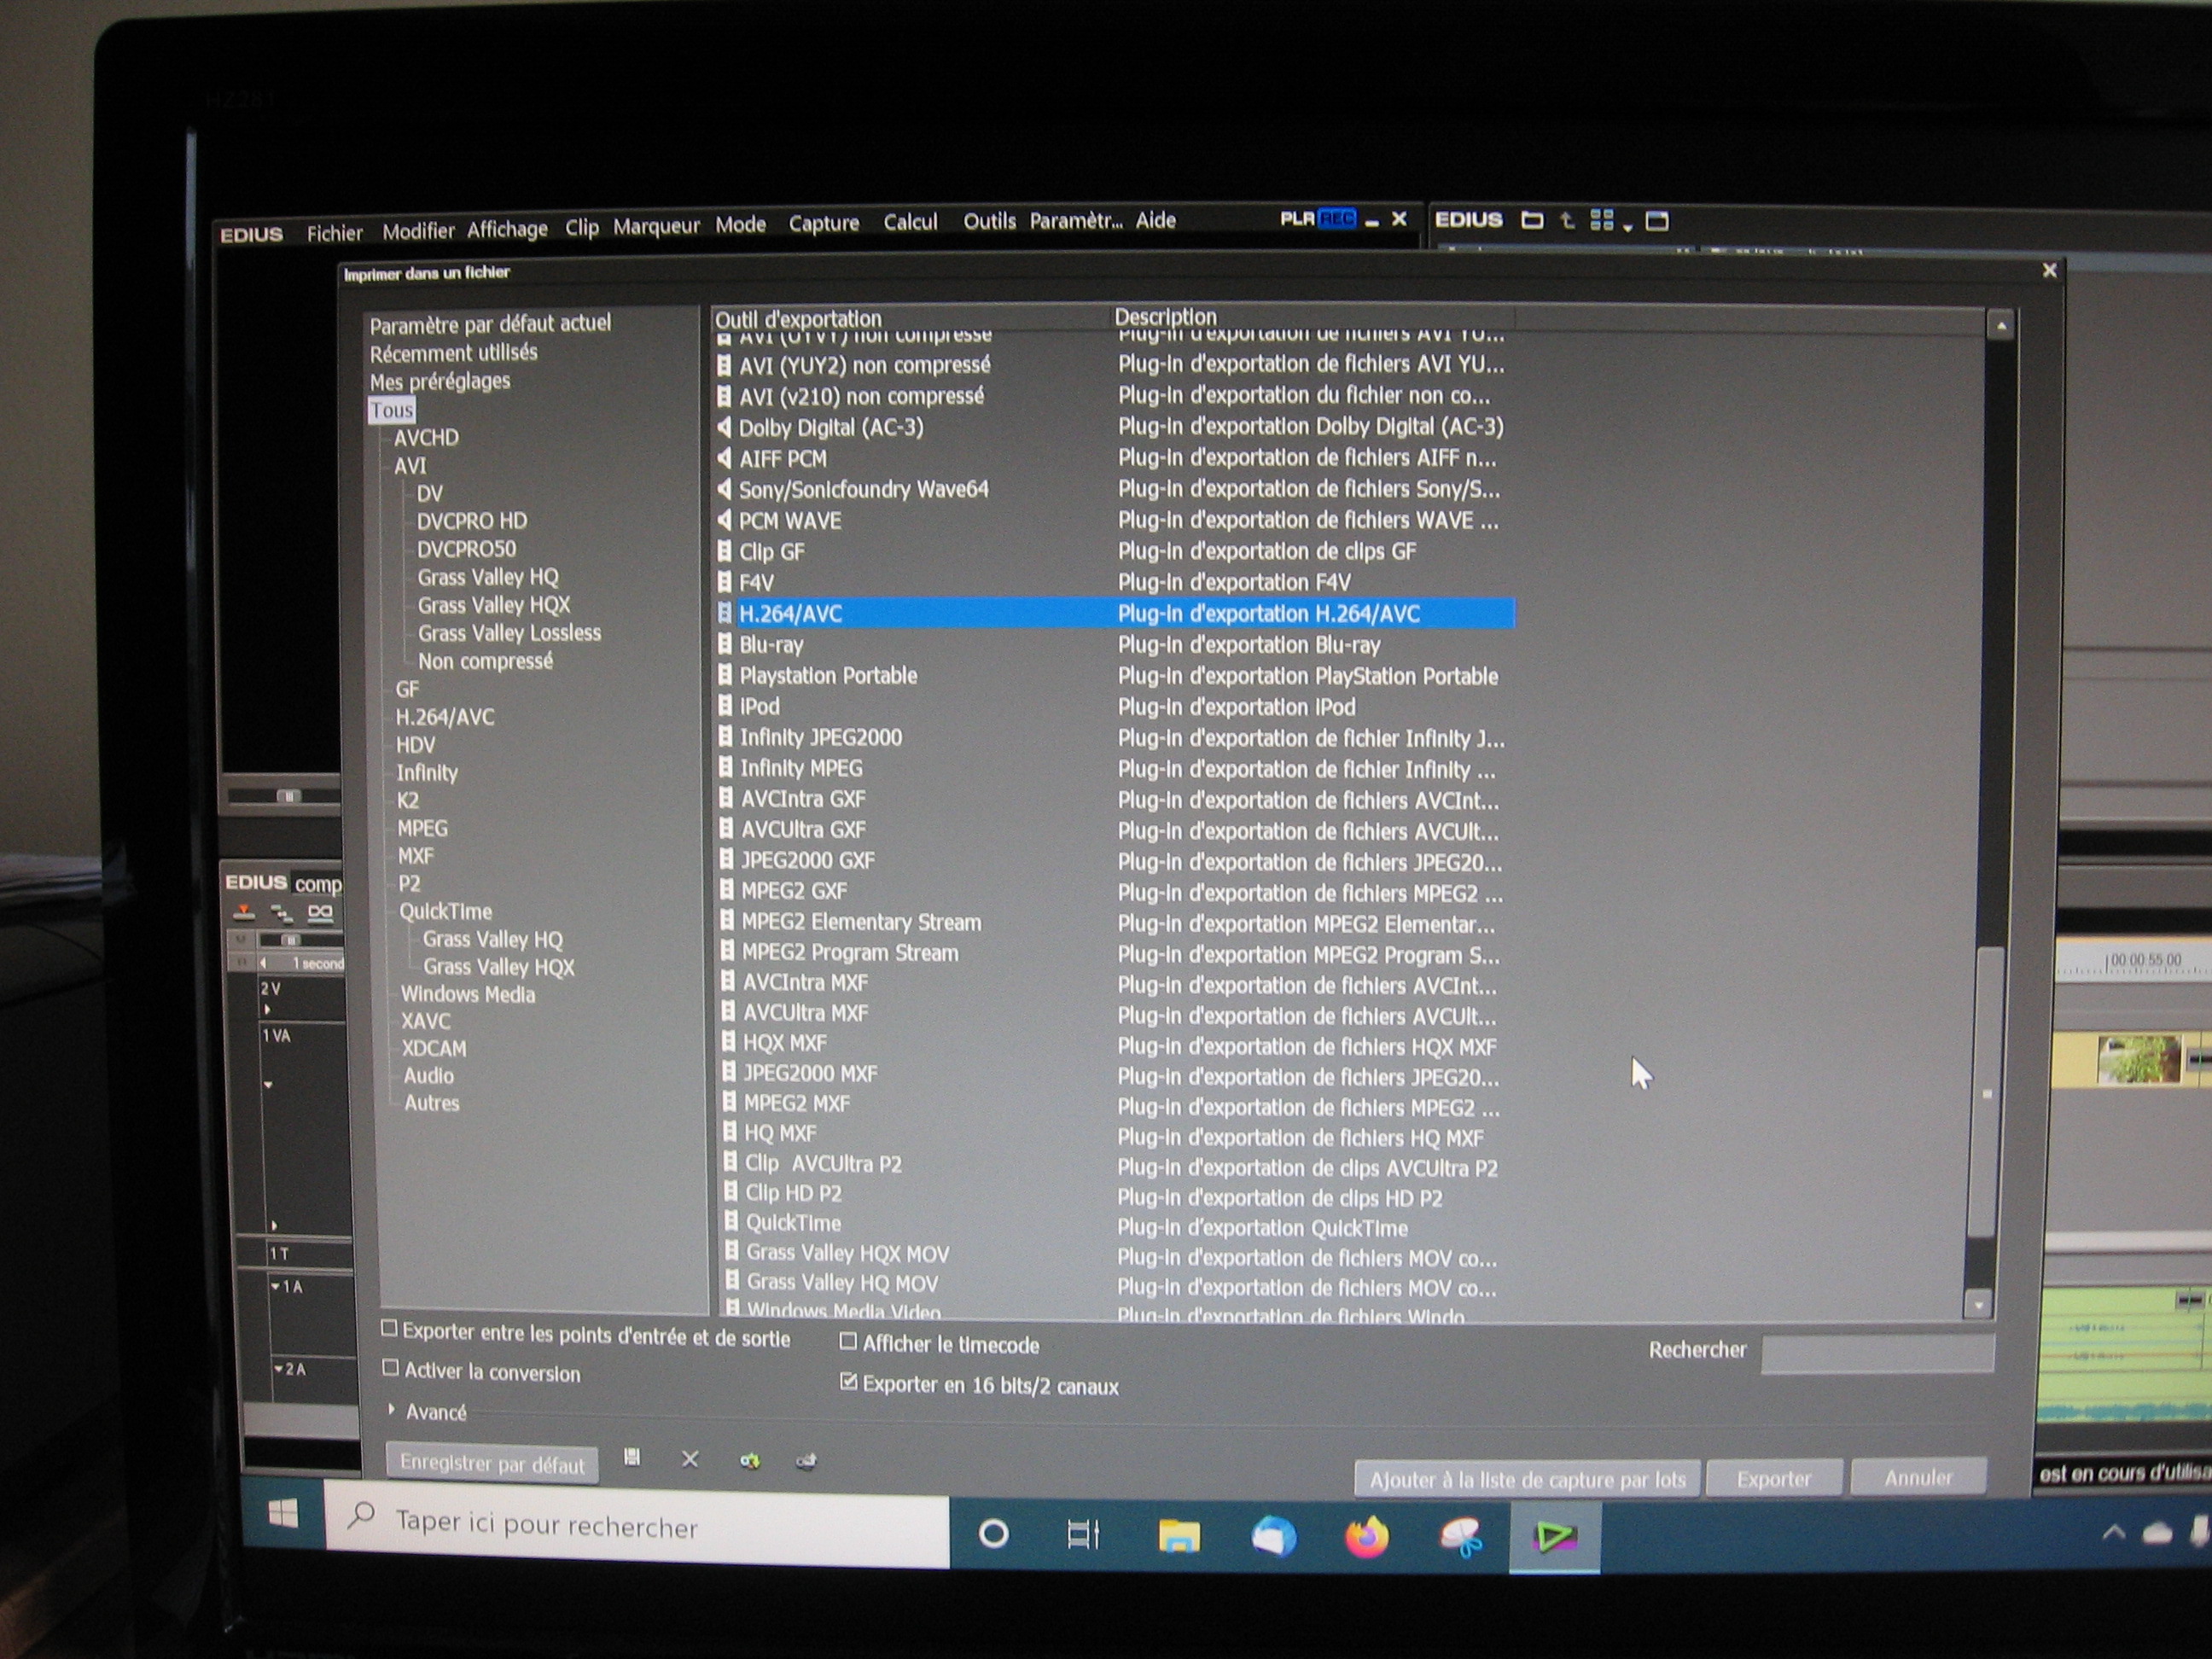Select the MPEG2 Program Stream exporter row
The height and width of the screenshot is (1659, 2212).
click(1115, 953)
